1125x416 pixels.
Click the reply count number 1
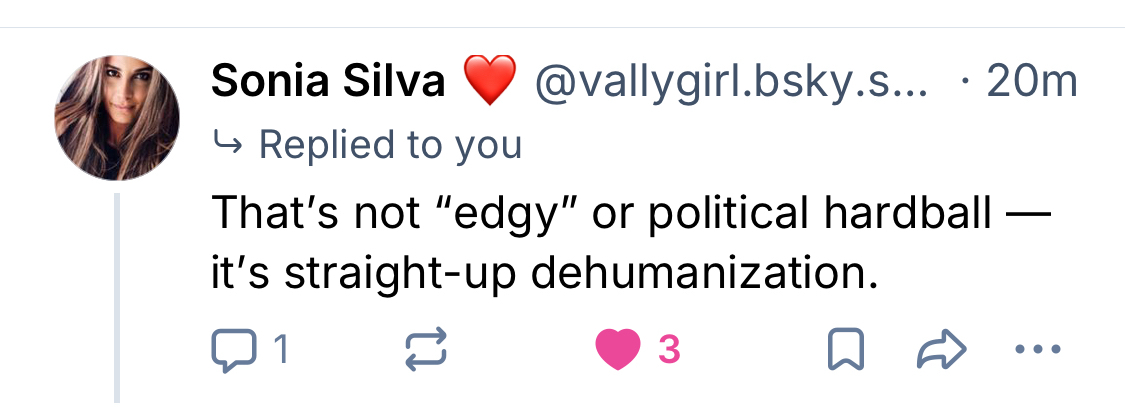(x=281, y=349)
